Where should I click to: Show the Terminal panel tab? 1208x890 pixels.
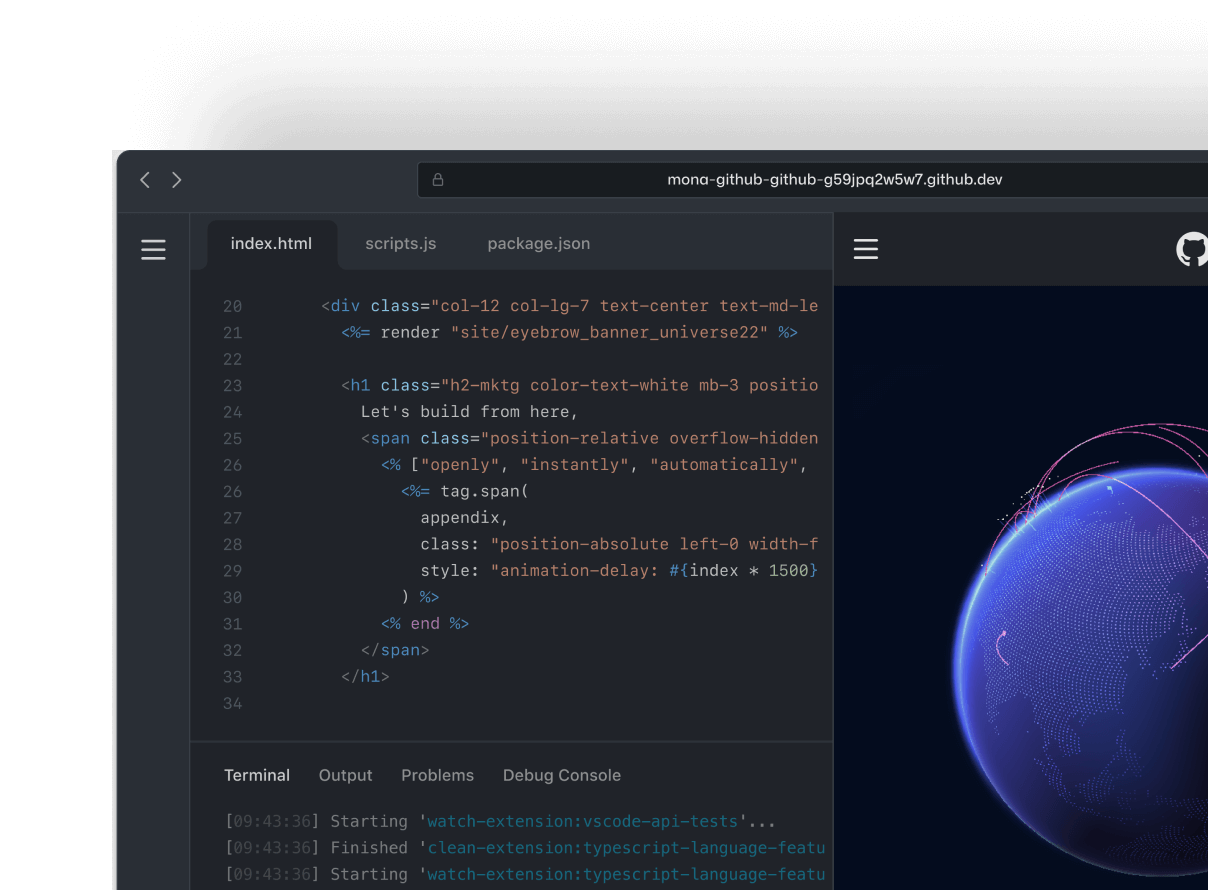click(x=257, y=775)
